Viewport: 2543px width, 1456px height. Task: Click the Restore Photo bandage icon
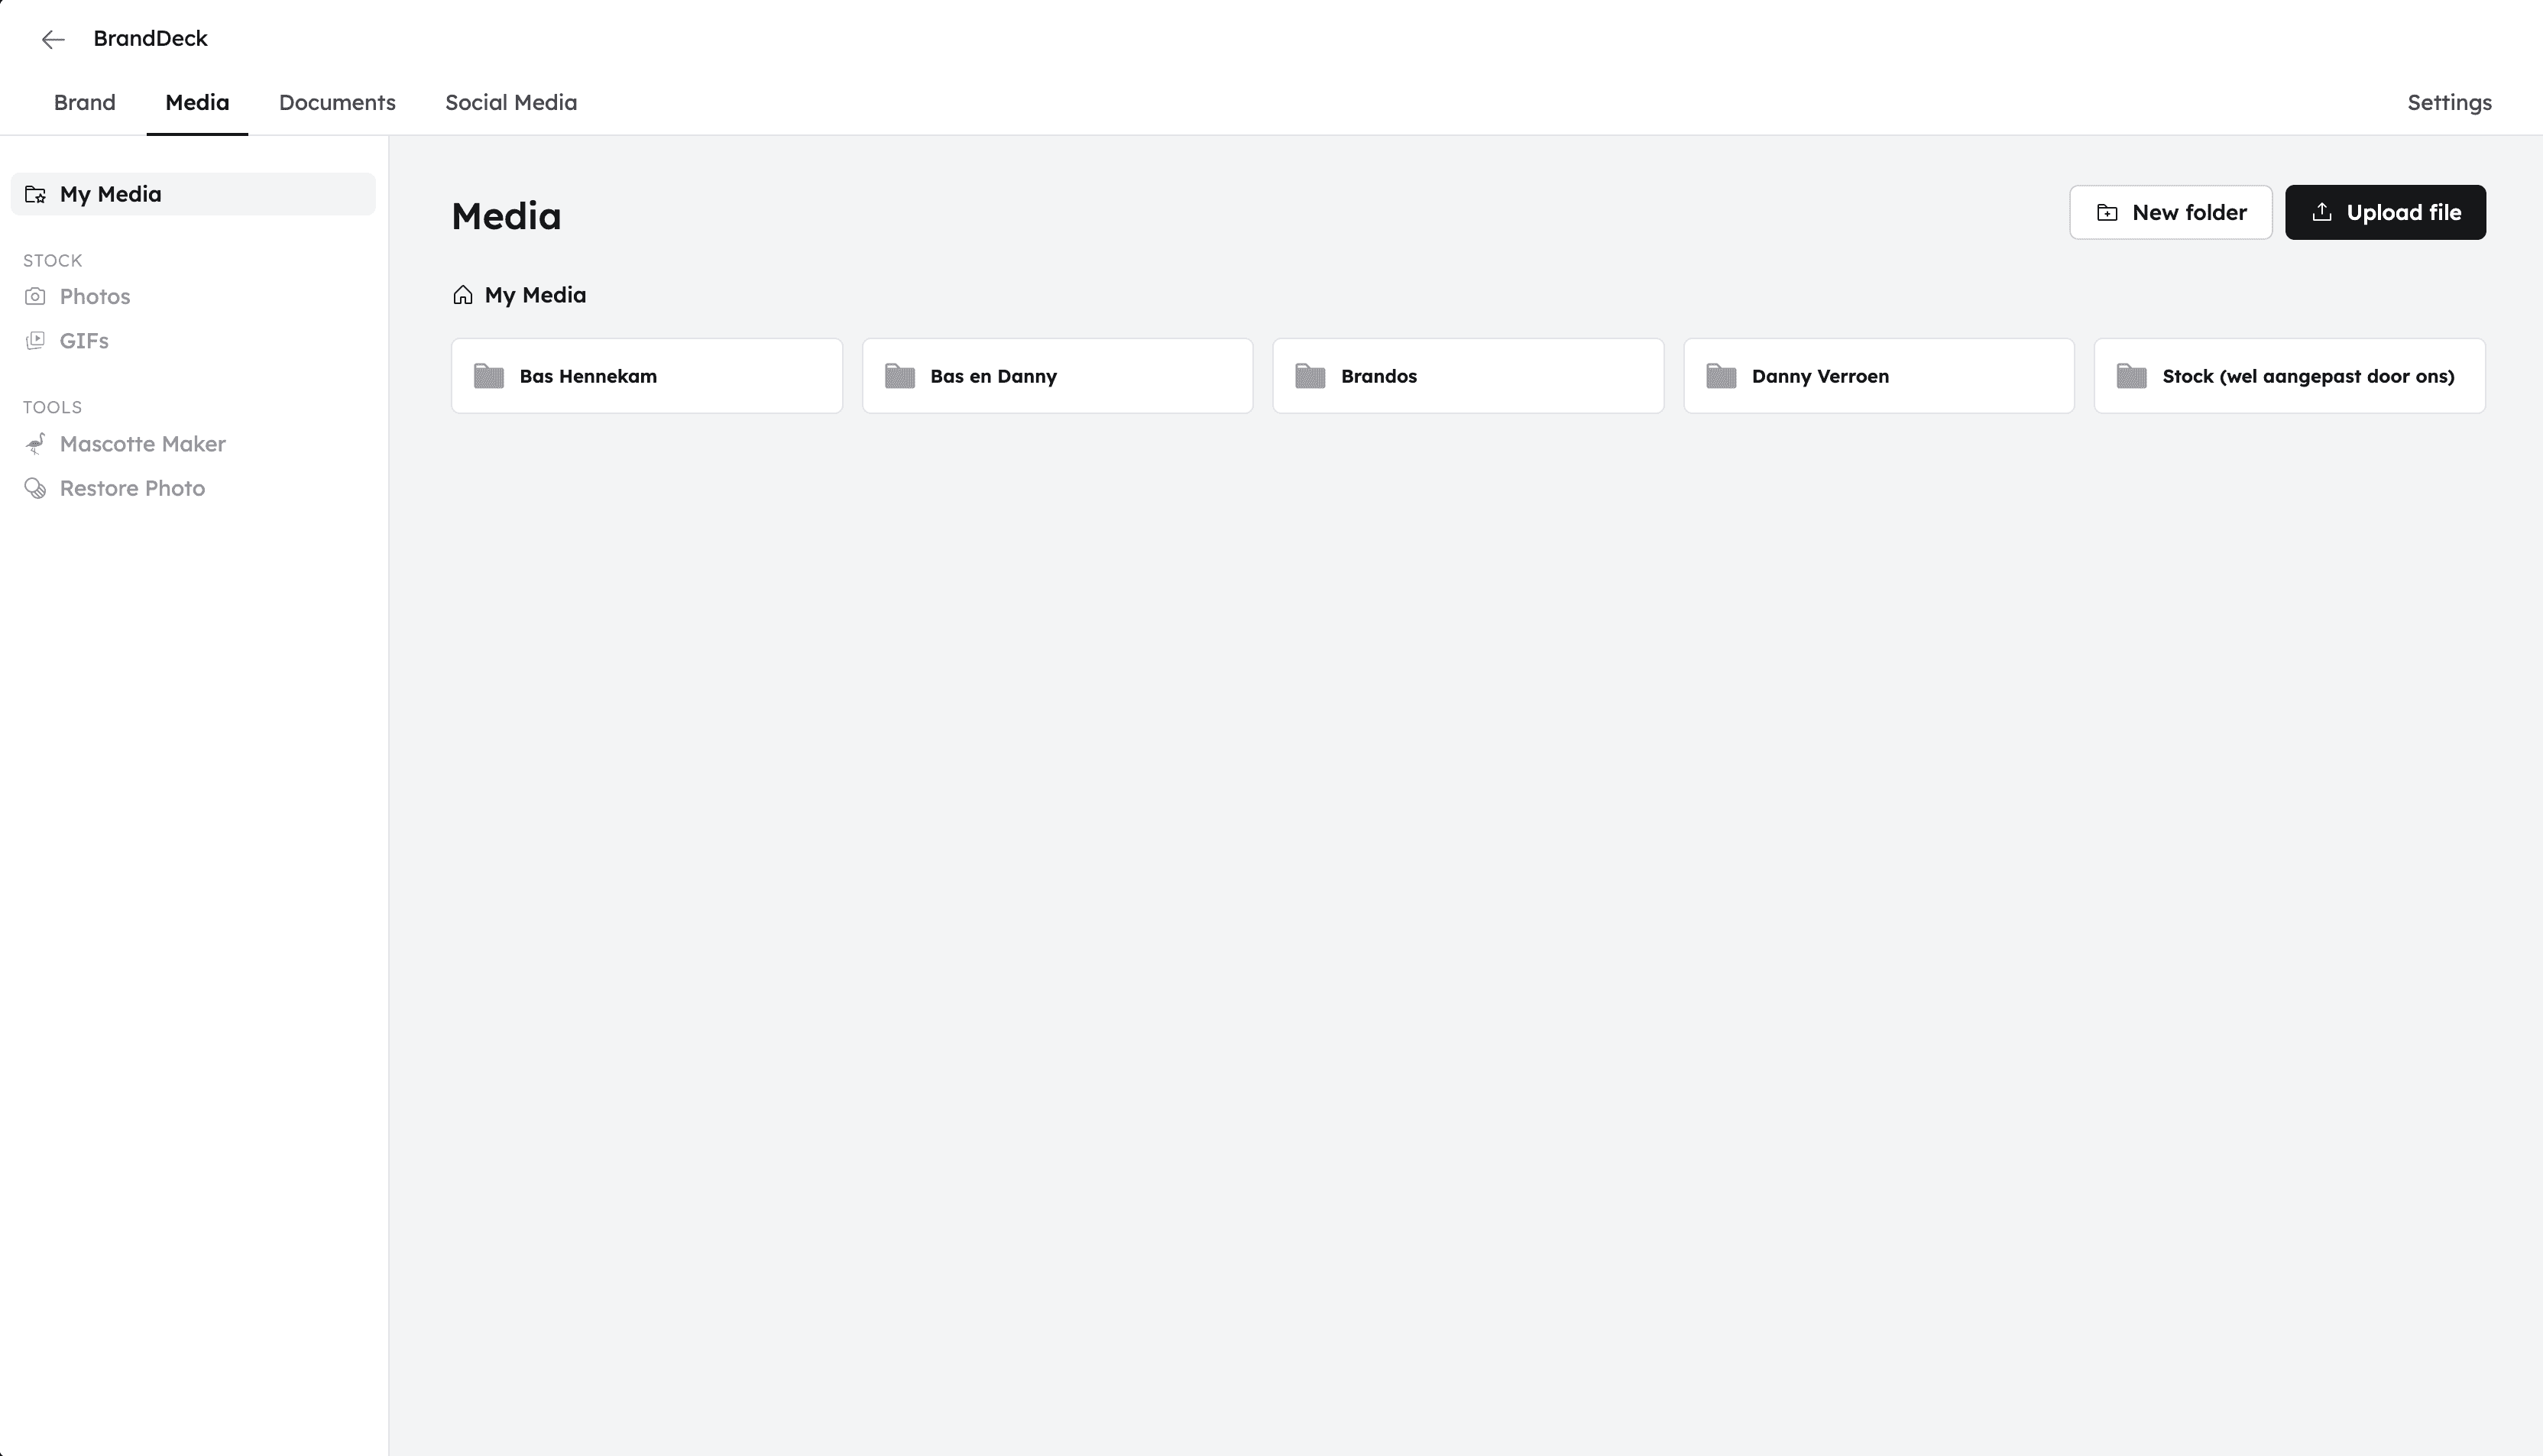click(35, 488)
